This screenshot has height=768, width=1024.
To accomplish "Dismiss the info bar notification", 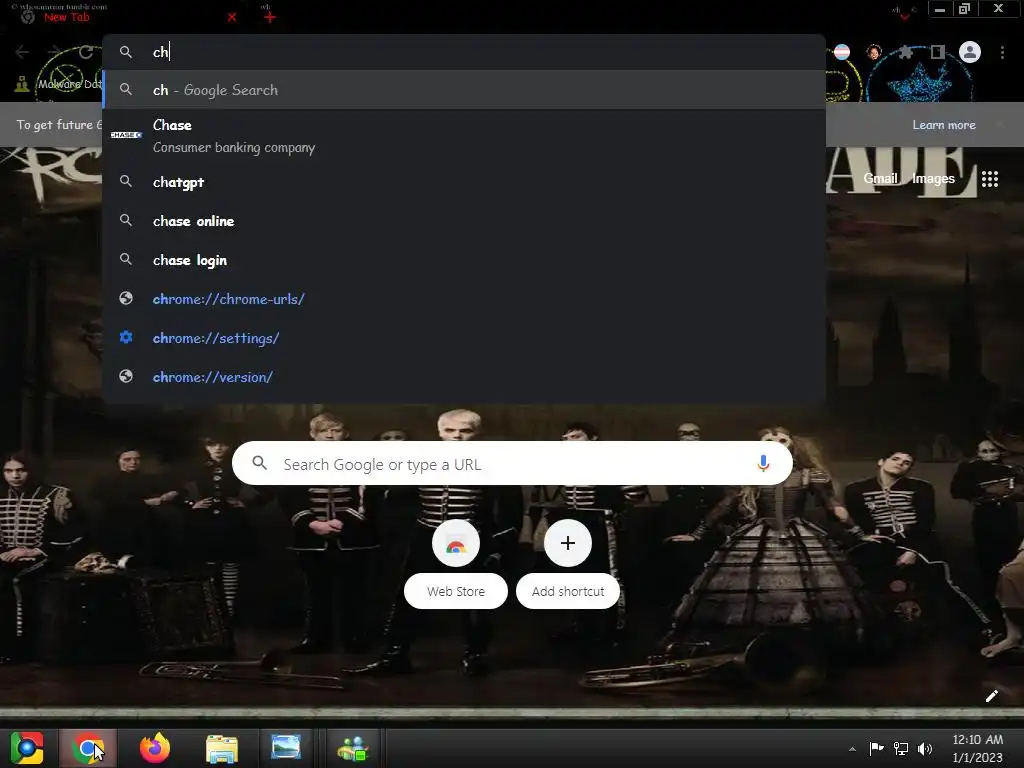I will click(x=1000, y=125).
